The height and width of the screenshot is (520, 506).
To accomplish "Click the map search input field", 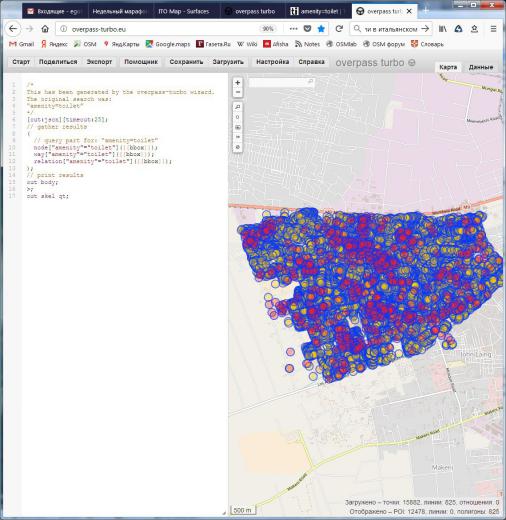I will pos(281,82).
